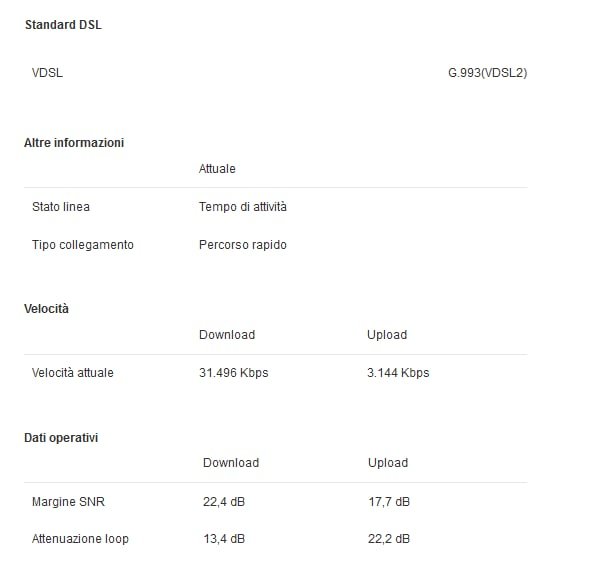Viewport: 611px width, 576px height.
Task: Select the Attuale column header
Action: (217, 169)
